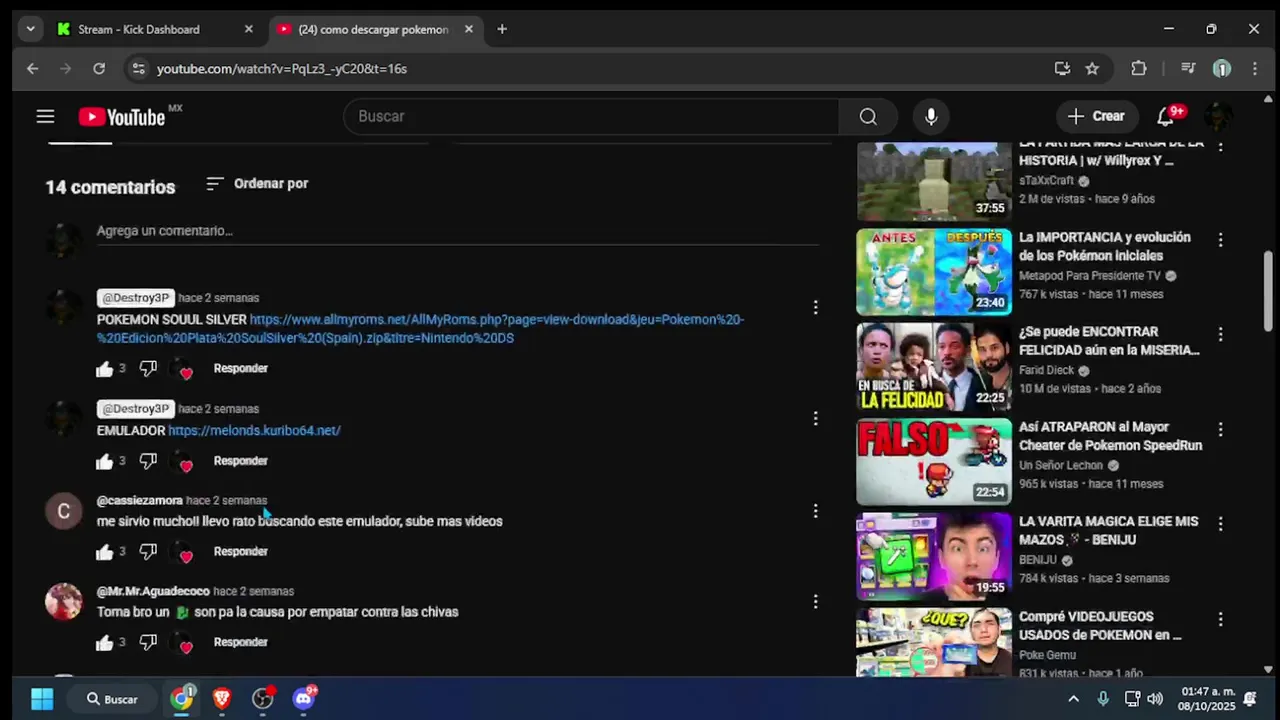Open Discord from the taskbar
The width and height of the screenshot is (1280, 720).
(x=304, y=699)
